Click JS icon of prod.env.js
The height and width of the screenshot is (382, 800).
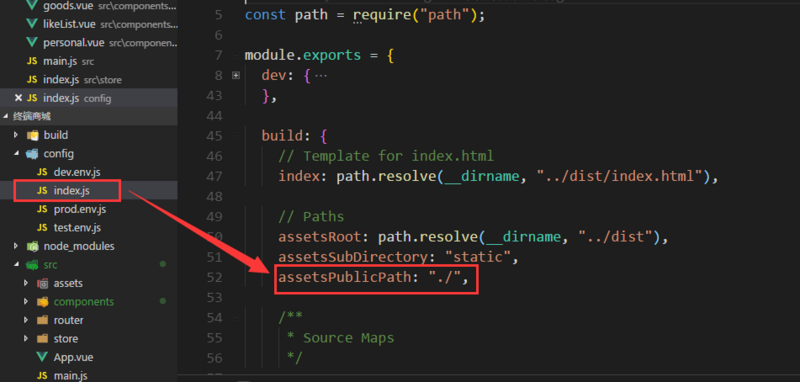point(42,209)
